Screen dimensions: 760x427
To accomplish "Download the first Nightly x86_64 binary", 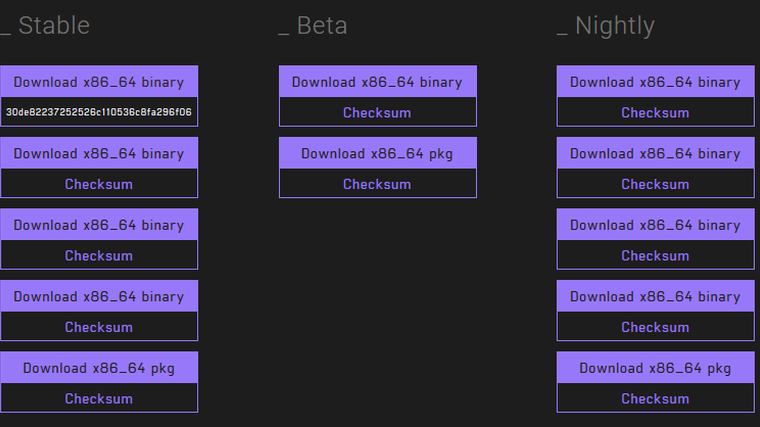I will click(x=655, y=82).
